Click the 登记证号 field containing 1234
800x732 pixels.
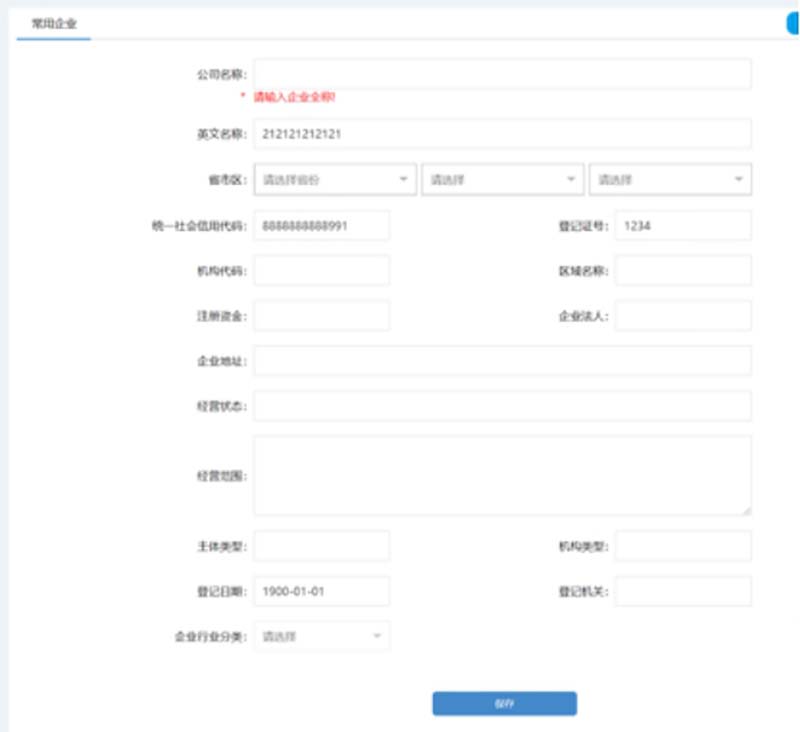click(683, 226)
